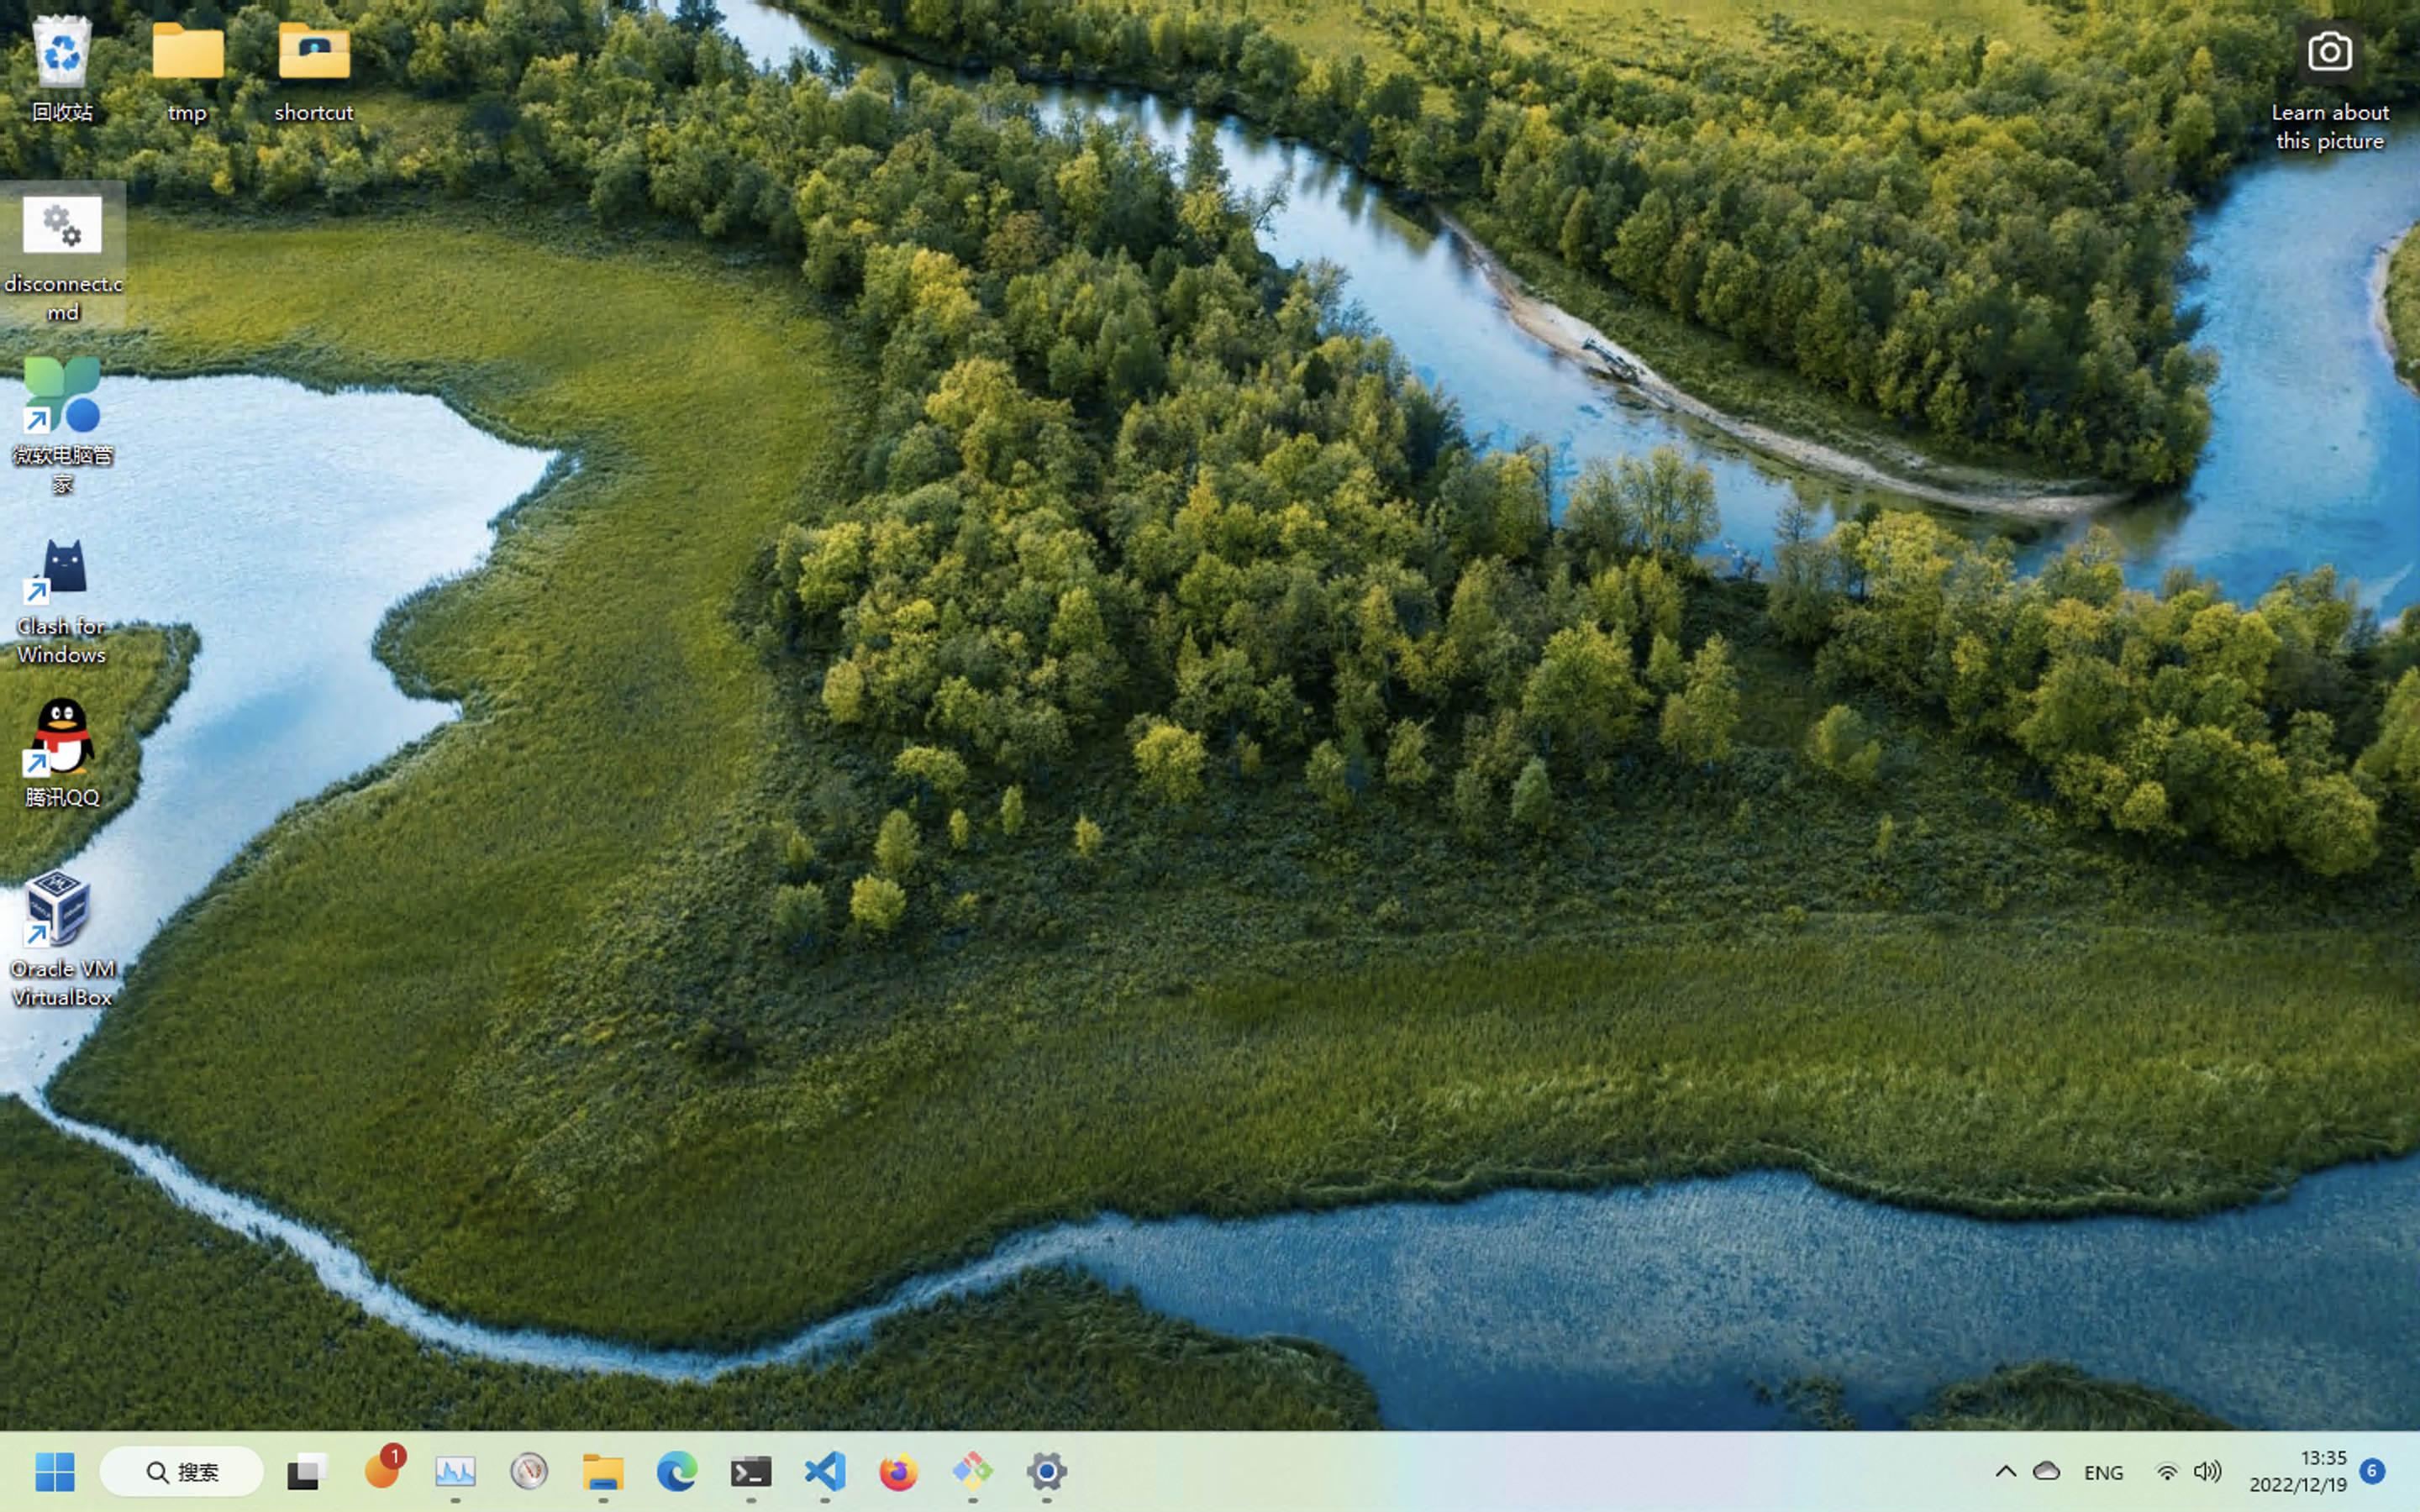Open Microsoft Edge in the taskbar

pyautogui.click(x=676, y=1471)
